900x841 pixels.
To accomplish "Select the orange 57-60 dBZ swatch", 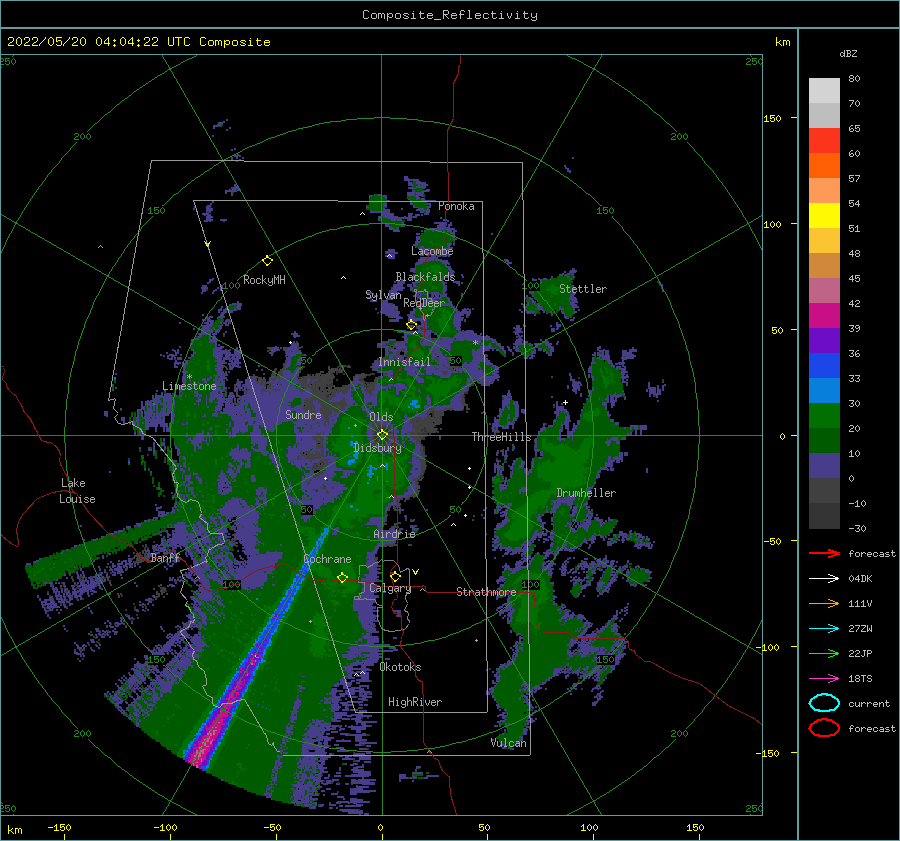I will click(824, 166).
